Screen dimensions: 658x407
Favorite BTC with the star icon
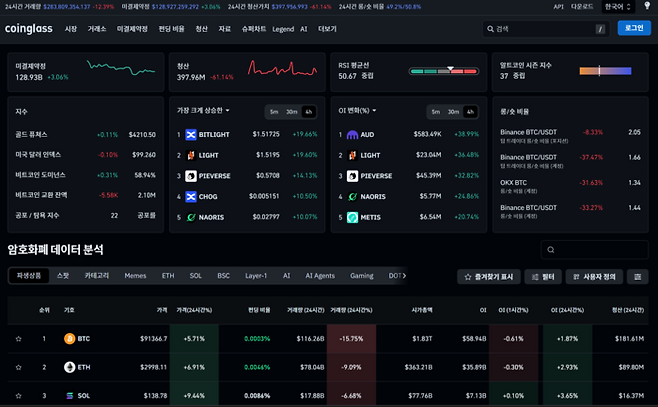(x=18, y=340)
